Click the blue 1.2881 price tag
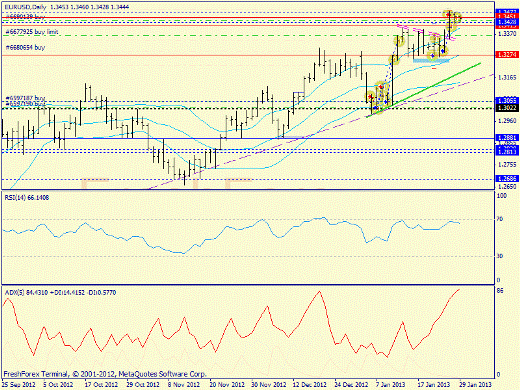 click(x=507, y=138)
